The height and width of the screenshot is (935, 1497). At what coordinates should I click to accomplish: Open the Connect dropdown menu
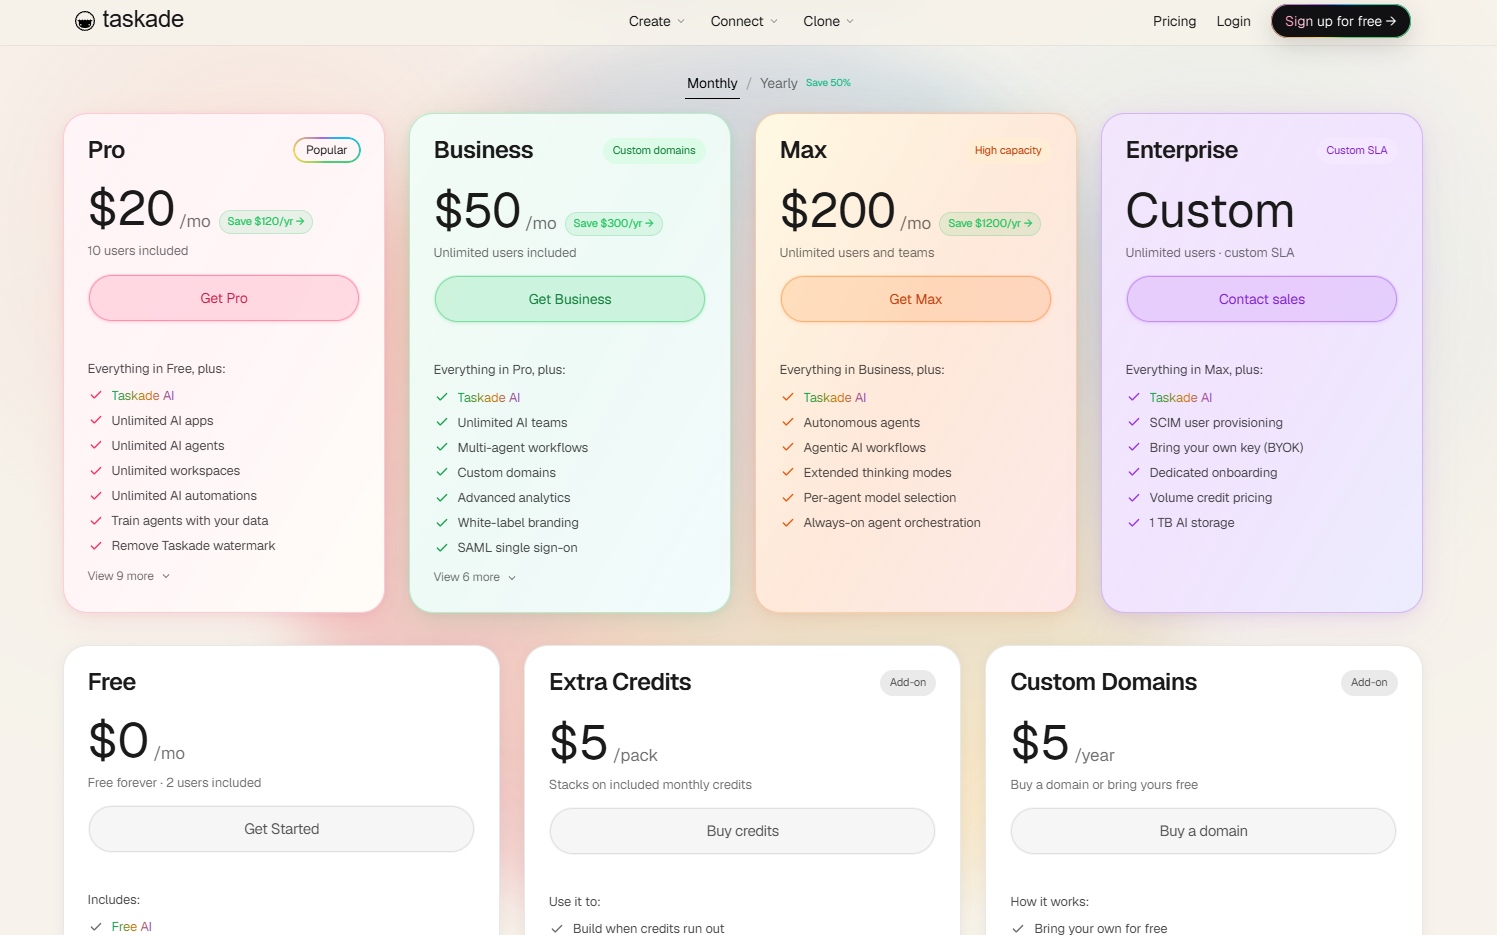(x=743, y=21)
